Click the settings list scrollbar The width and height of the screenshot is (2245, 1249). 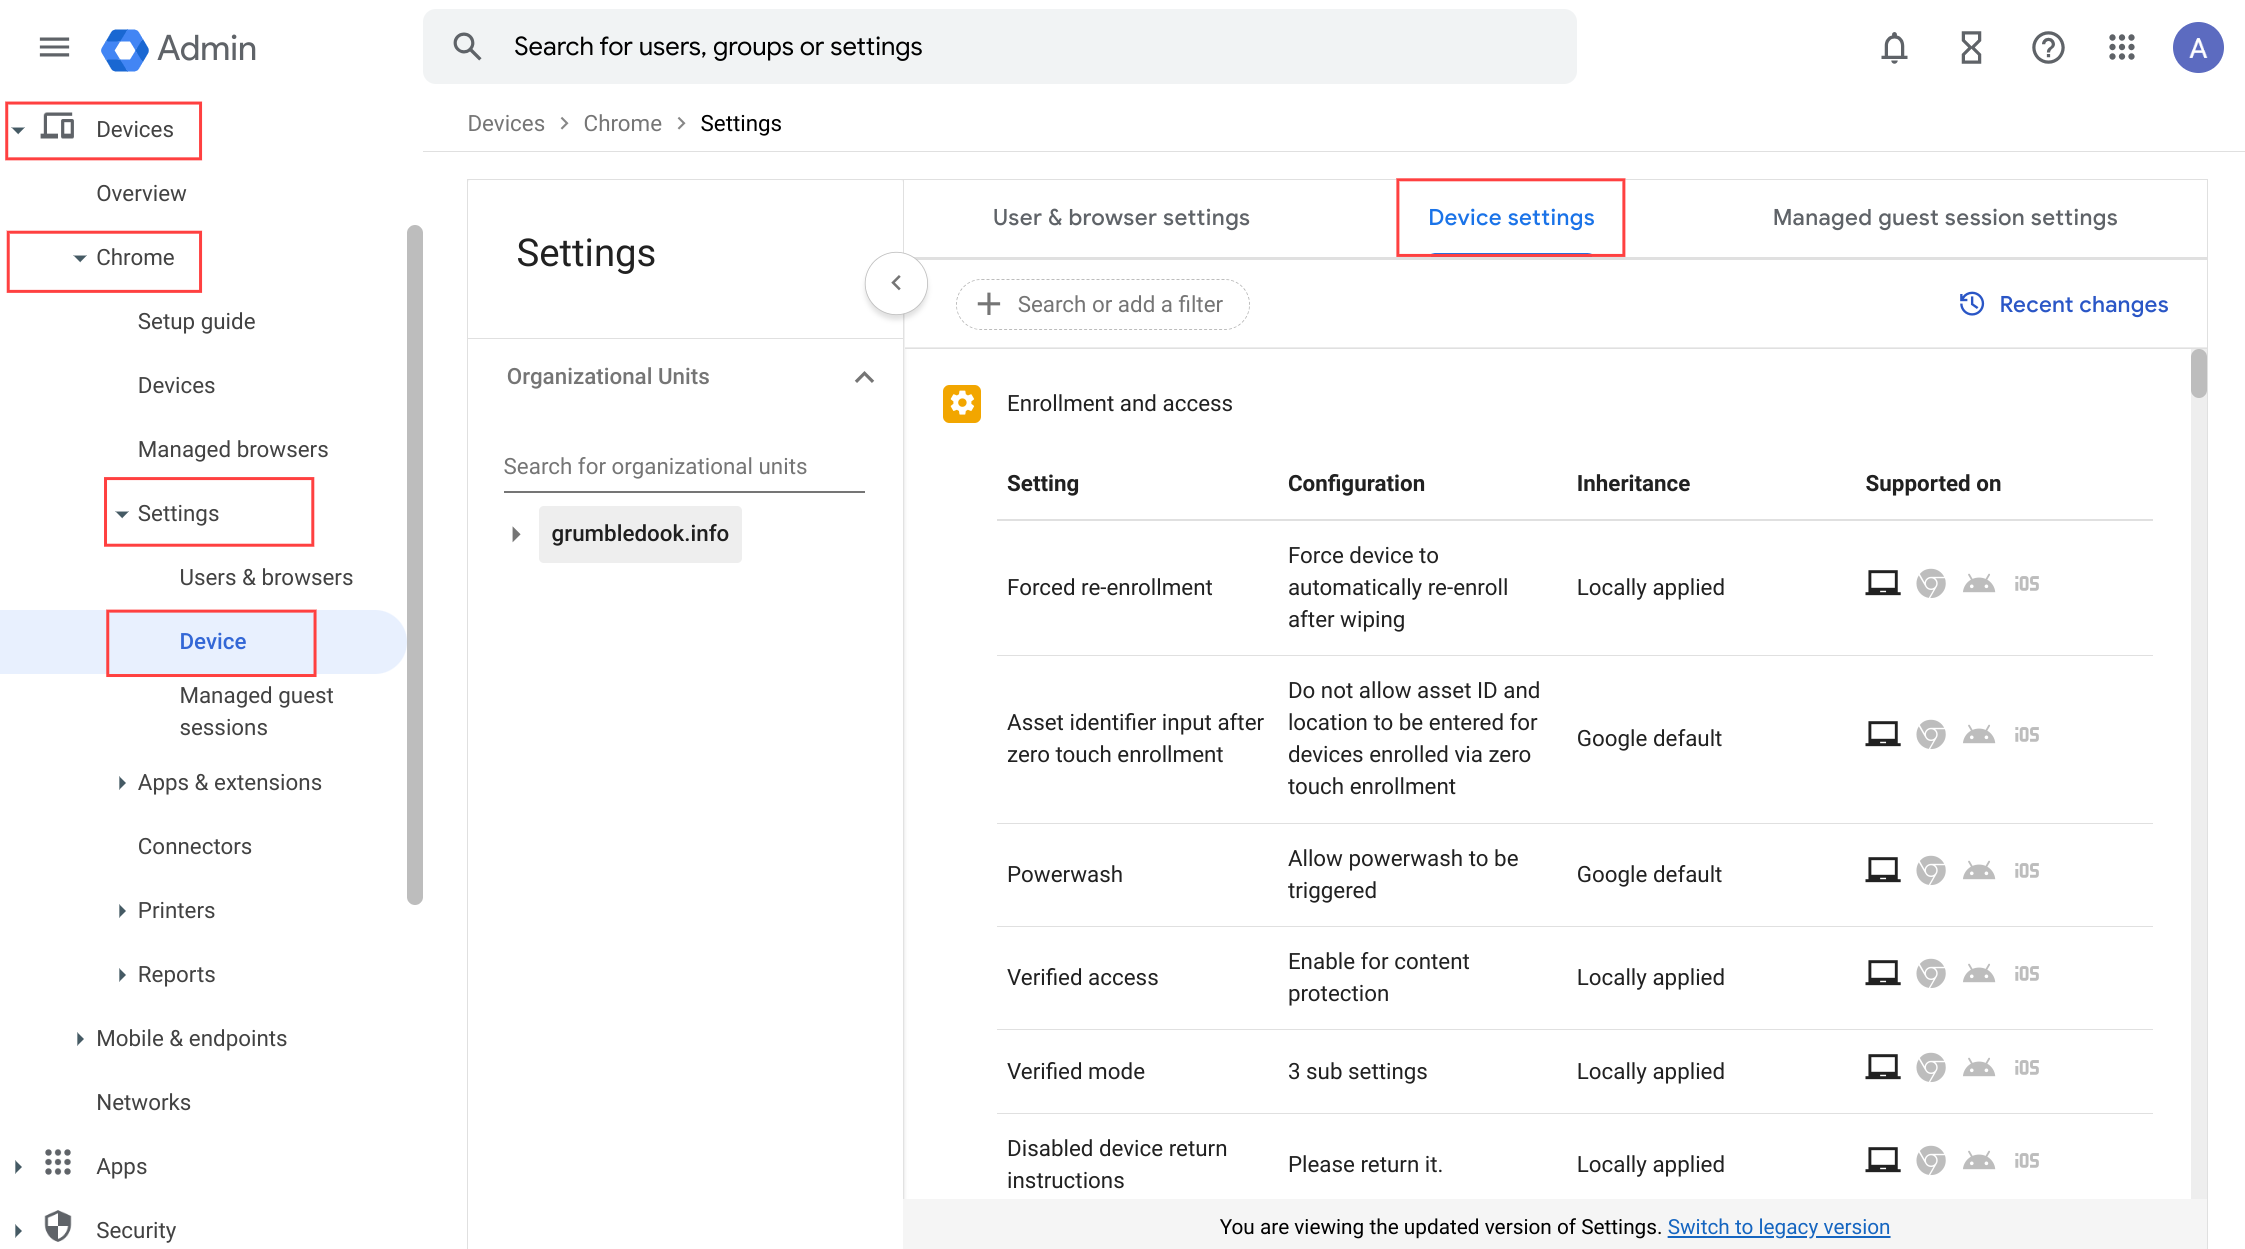(x=2198, y=374)
